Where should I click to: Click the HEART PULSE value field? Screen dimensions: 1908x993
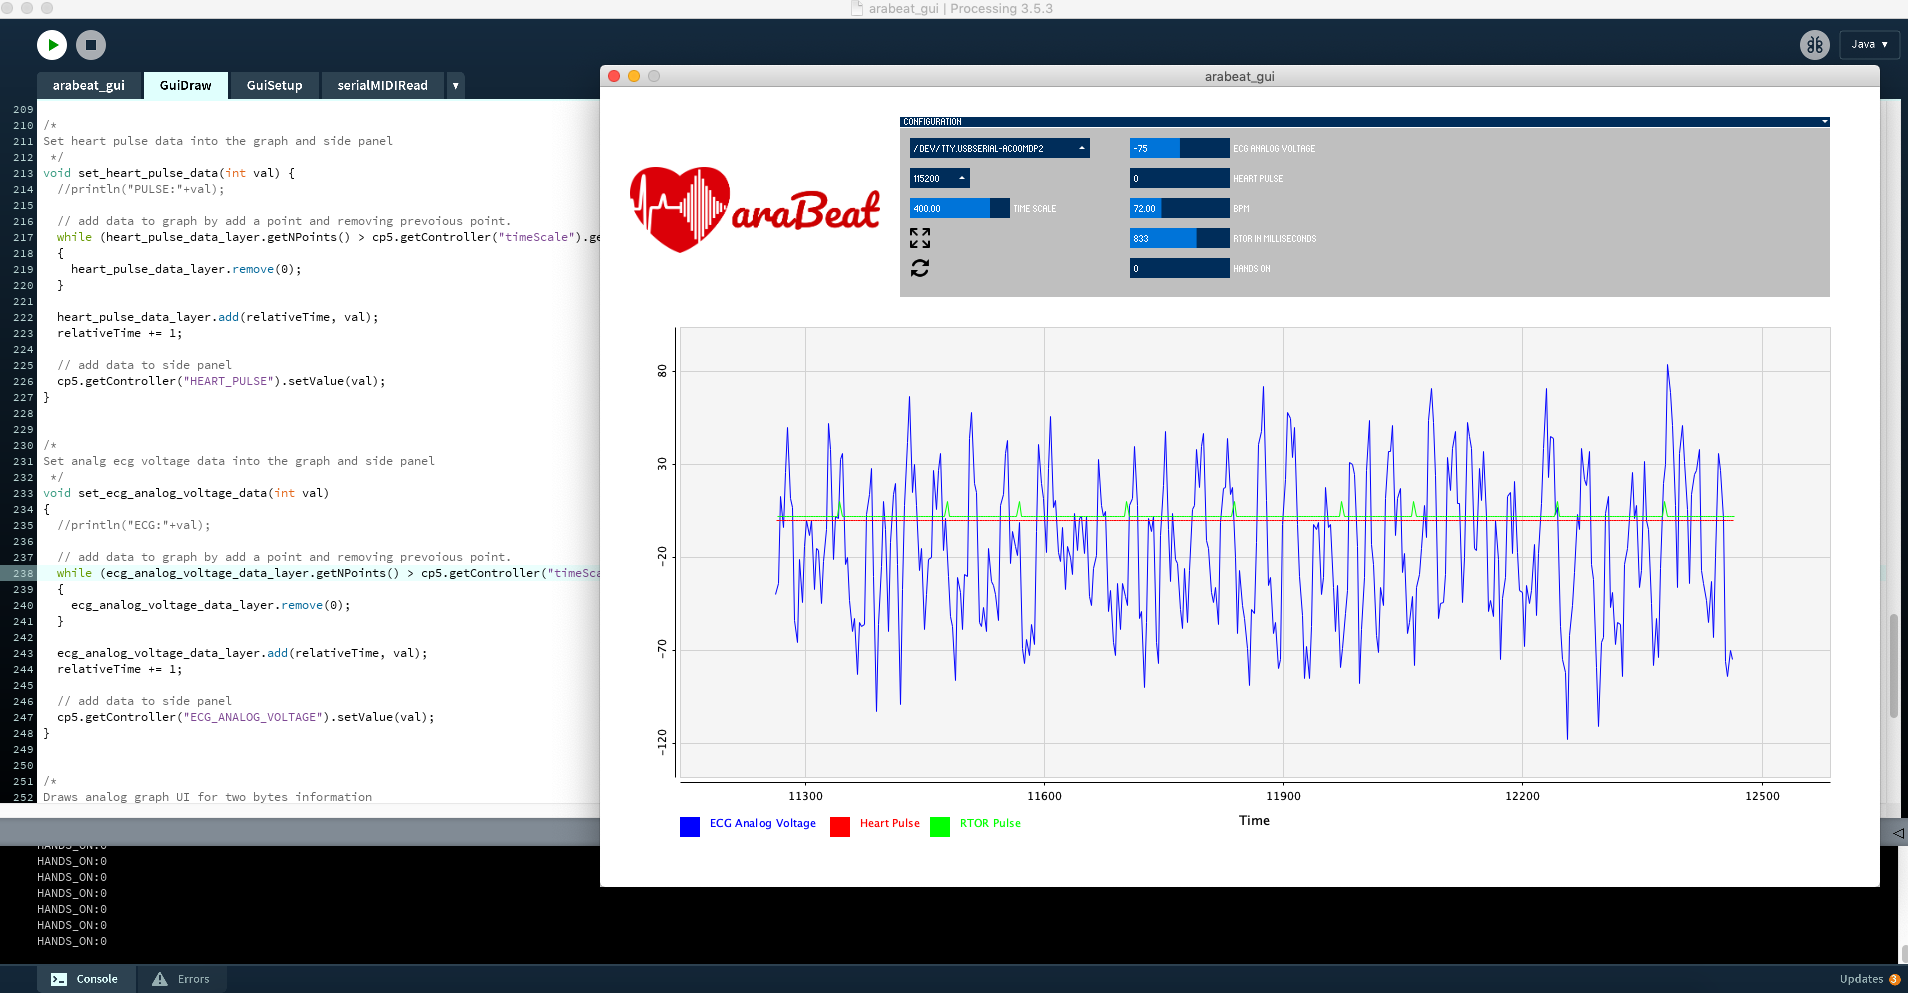click(x=1179, y=178)
